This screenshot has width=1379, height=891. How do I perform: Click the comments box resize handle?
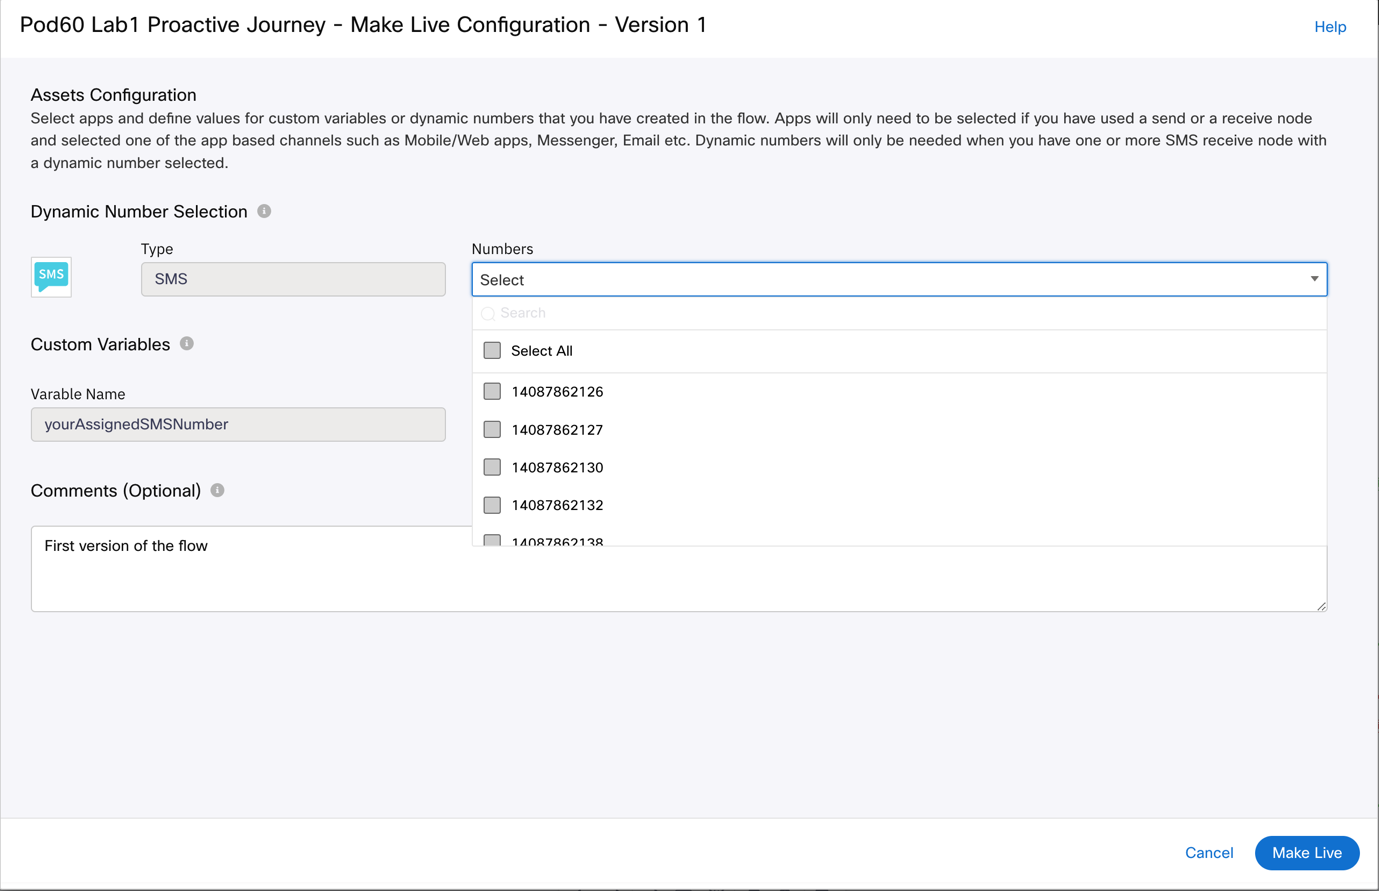pos(1321,605)
